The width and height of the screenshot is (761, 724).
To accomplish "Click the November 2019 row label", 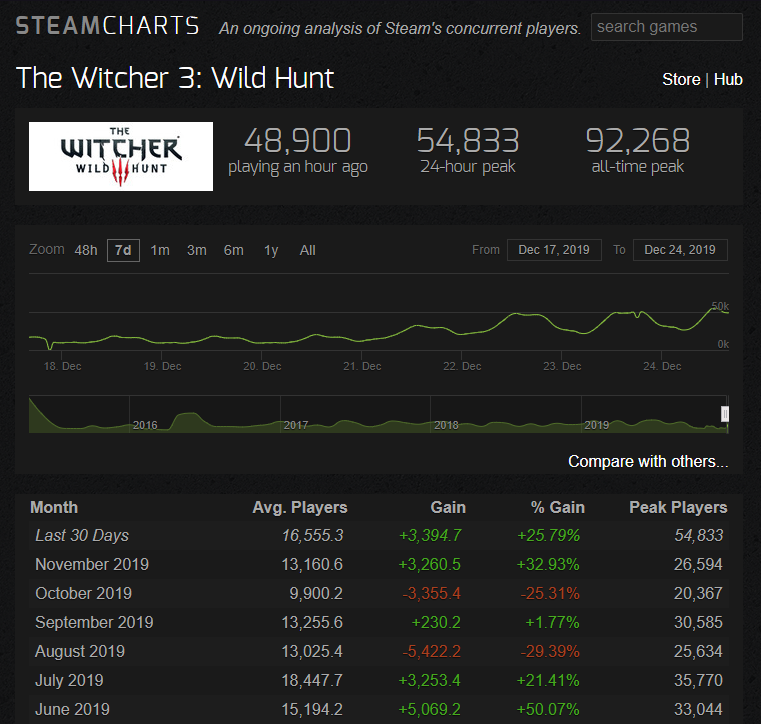I will point(92,564).
